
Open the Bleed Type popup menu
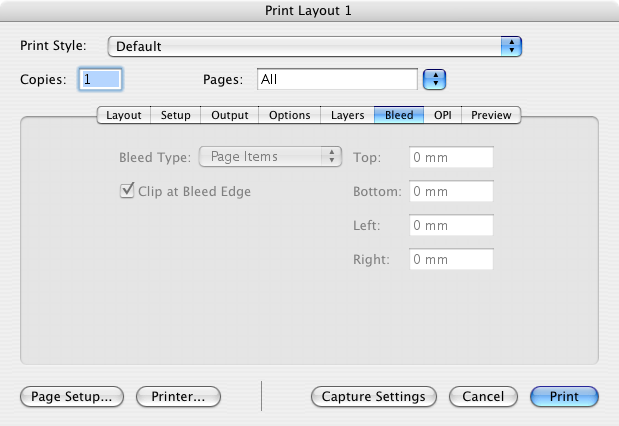click(271, 157)
